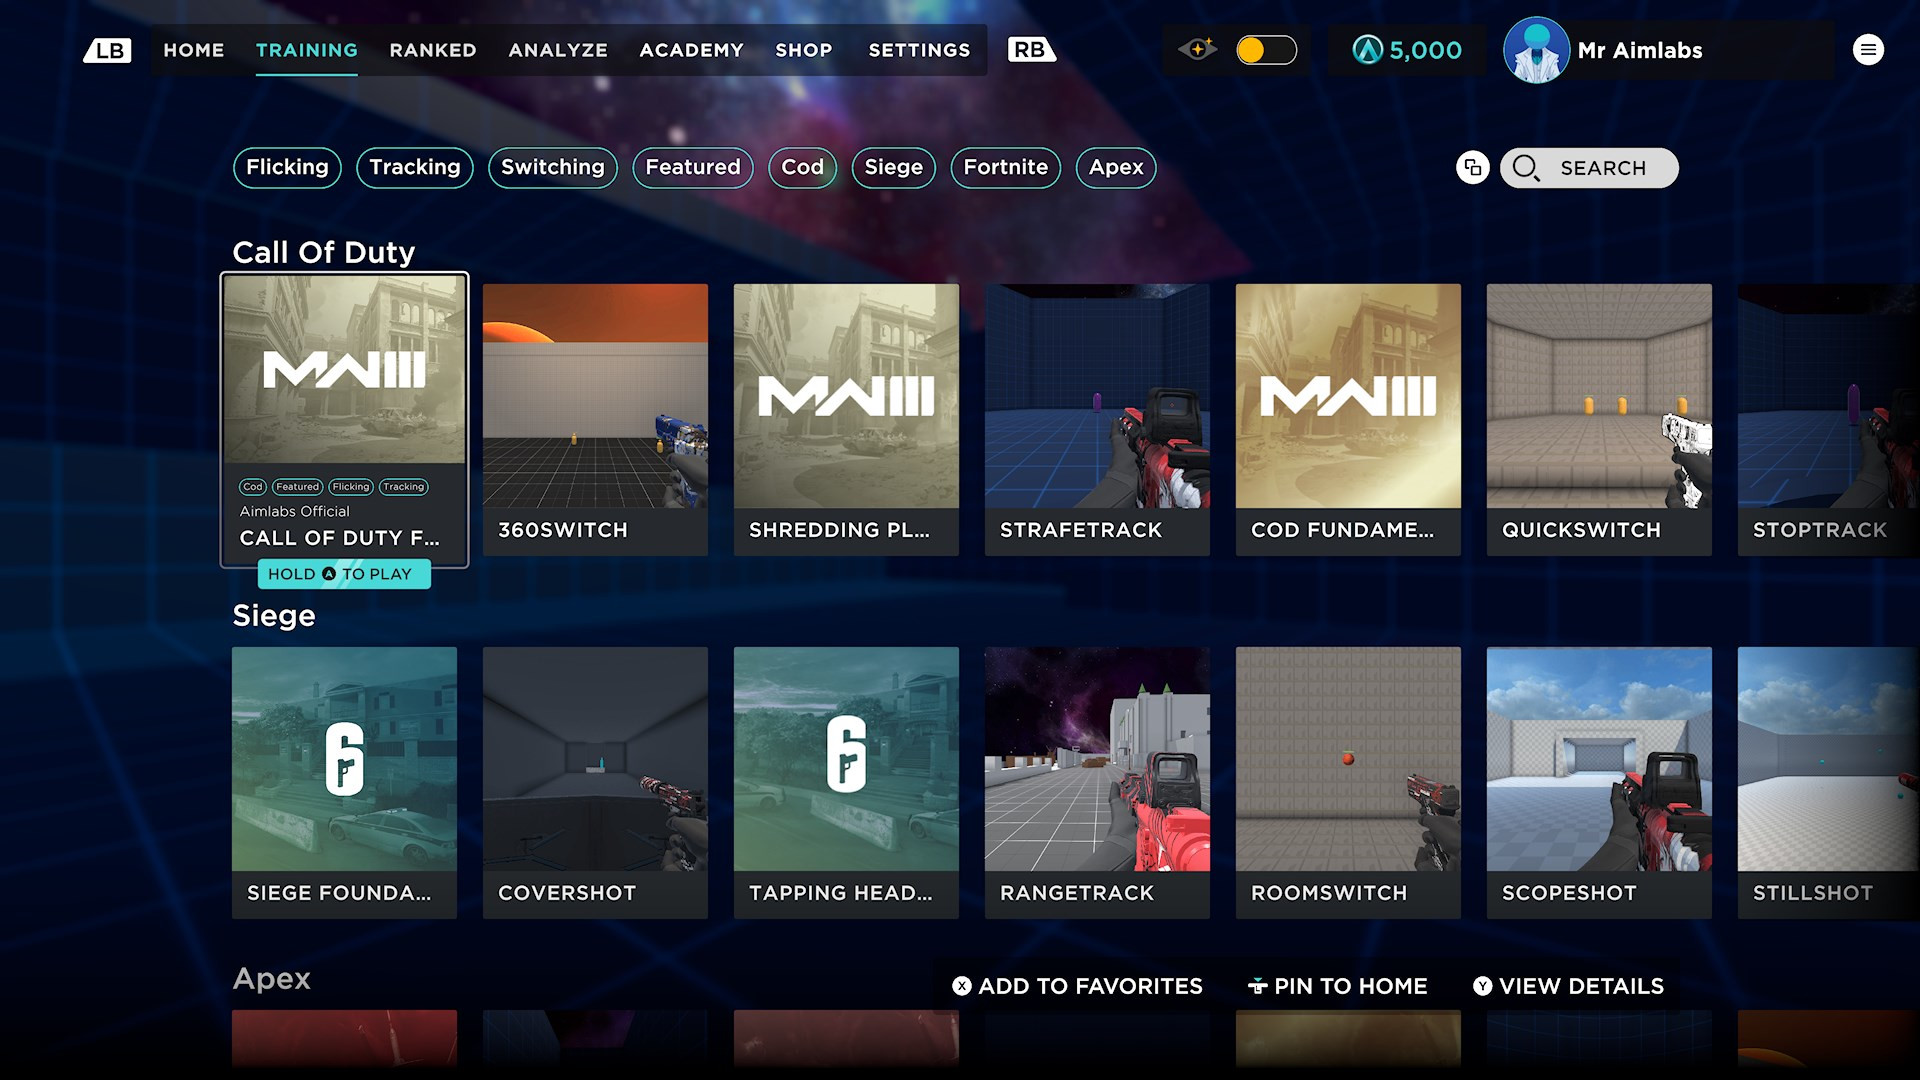The width and height of the screenshot is (1920, 1080).
Task: Click Mr Aimlabs profile avatar
Action: (1536, 49)
